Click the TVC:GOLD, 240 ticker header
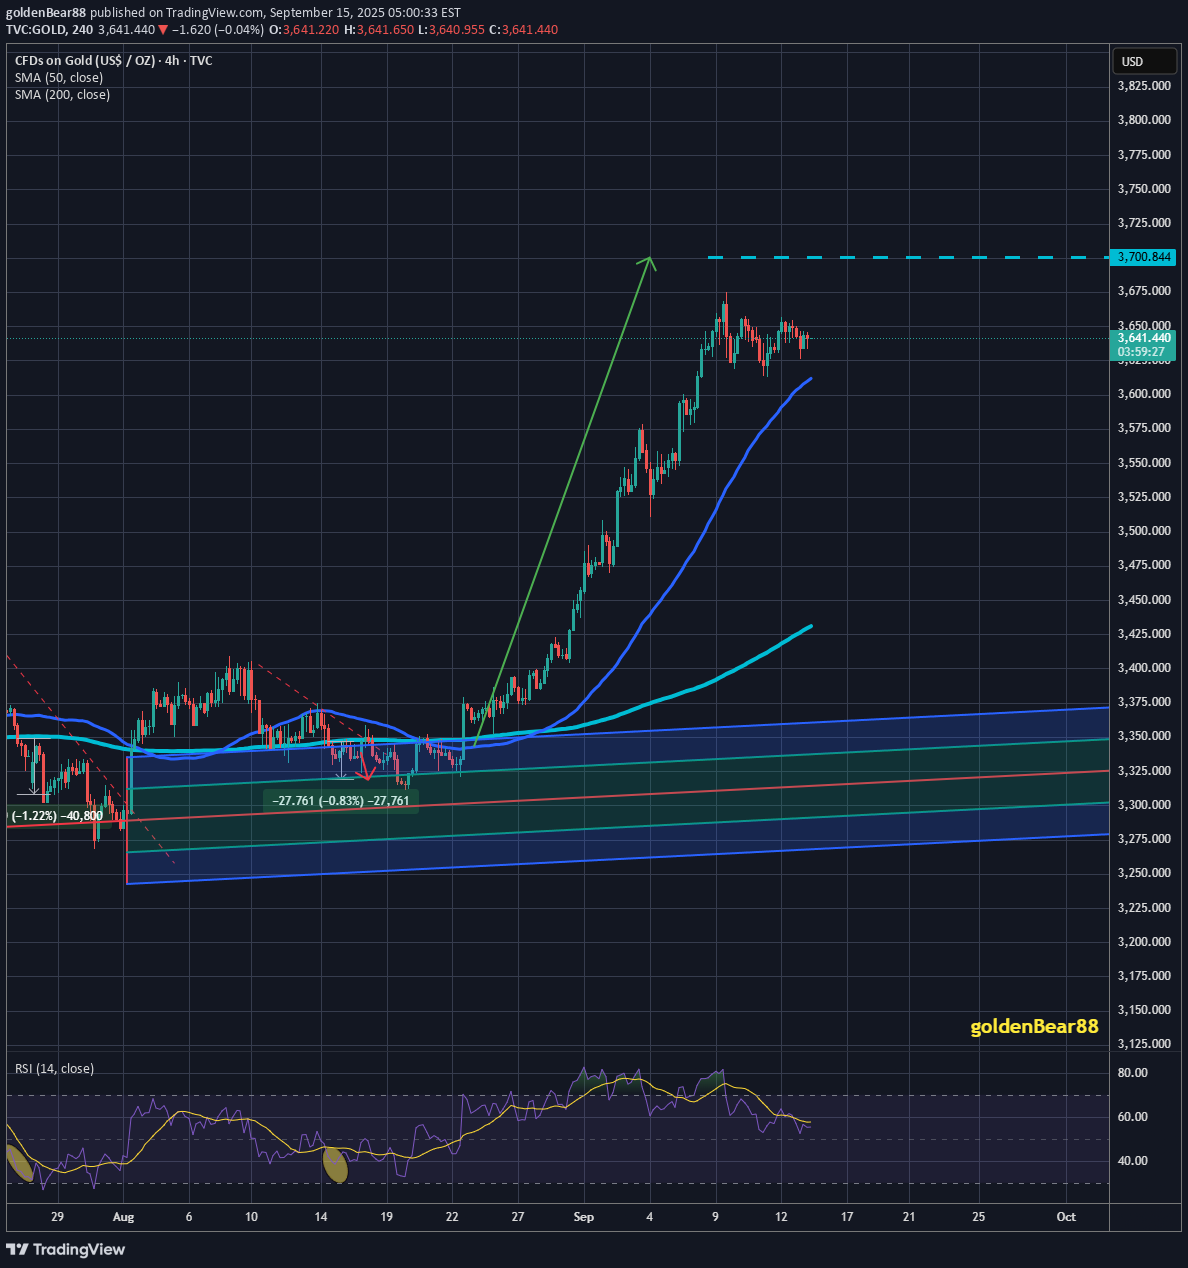Viewport: 1188px width, 1268px height. tap(50, 30)
